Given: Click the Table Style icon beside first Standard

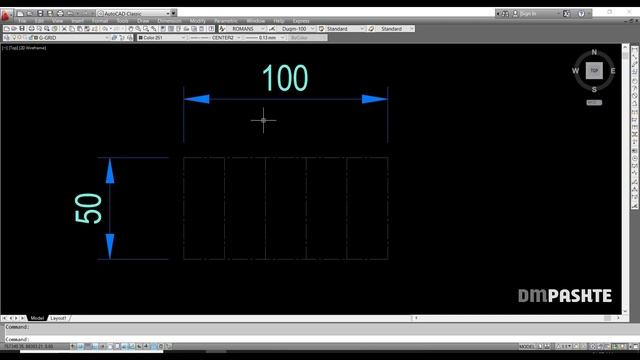Looking at the screenshot, I should pos(321,29).
